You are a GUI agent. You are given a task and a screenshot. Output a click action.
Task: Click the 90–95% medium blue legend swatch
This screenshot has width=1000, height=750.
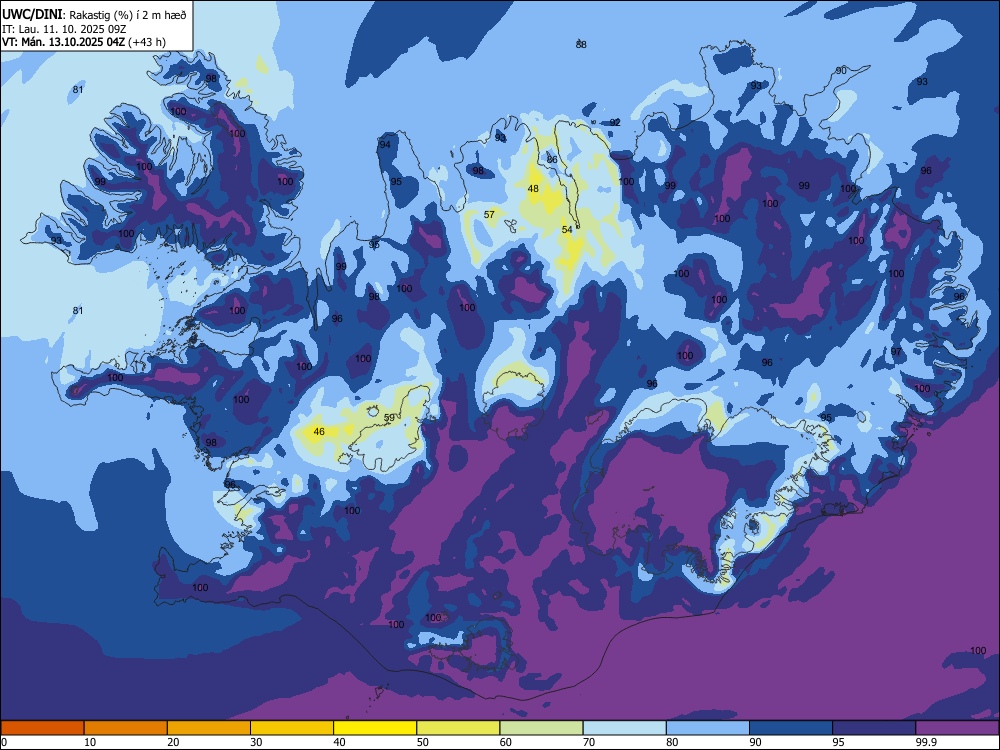coord(791,728)
